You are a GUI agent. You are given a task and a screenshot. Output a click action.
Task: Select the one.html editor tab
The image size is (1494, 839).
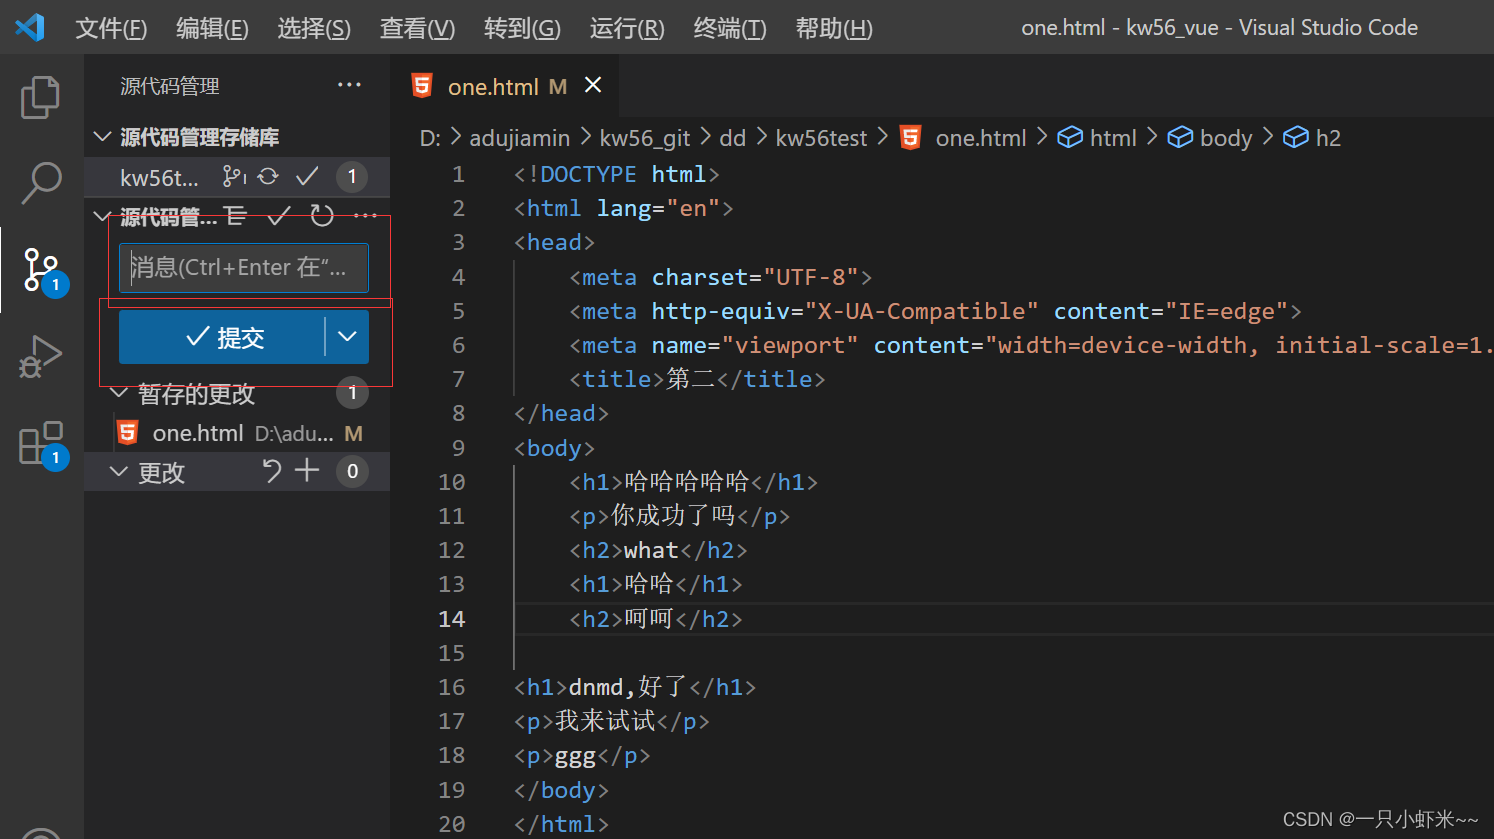click(x=504, y=86)
